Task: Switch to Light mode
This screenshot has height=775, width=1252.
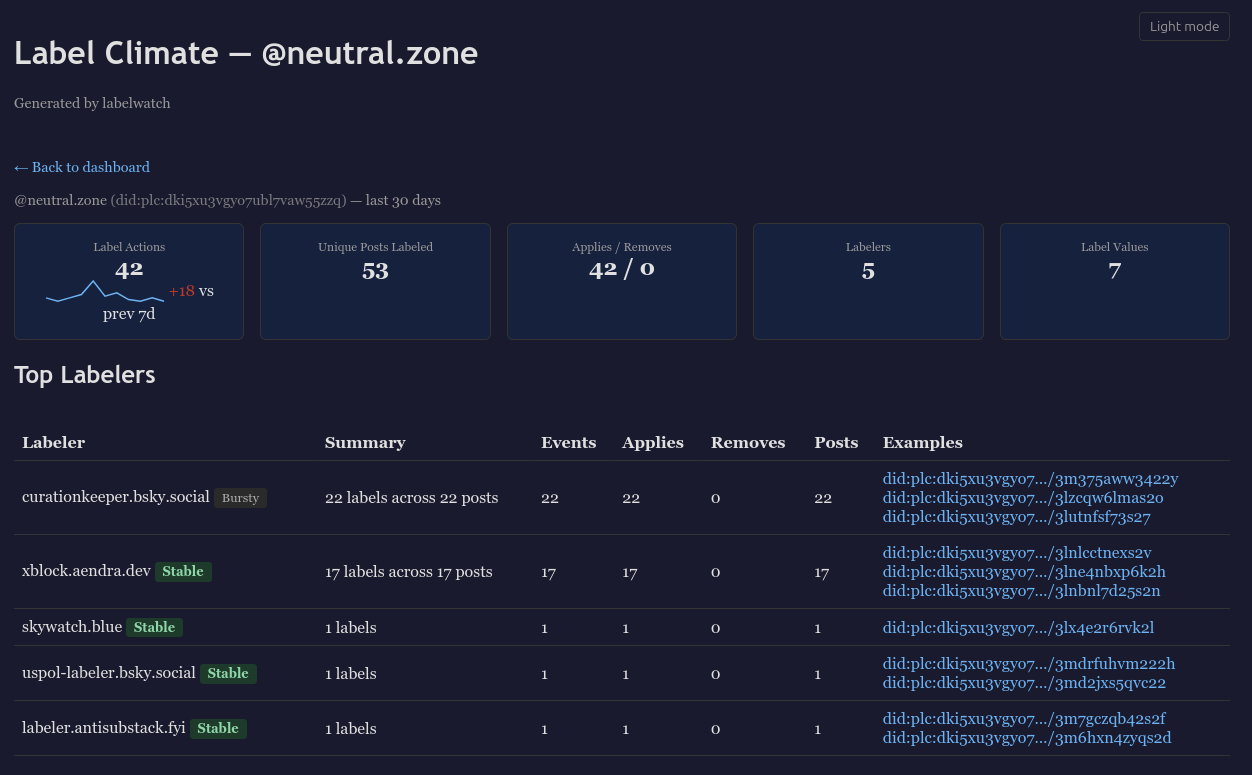Action: tap(1183, 26)
